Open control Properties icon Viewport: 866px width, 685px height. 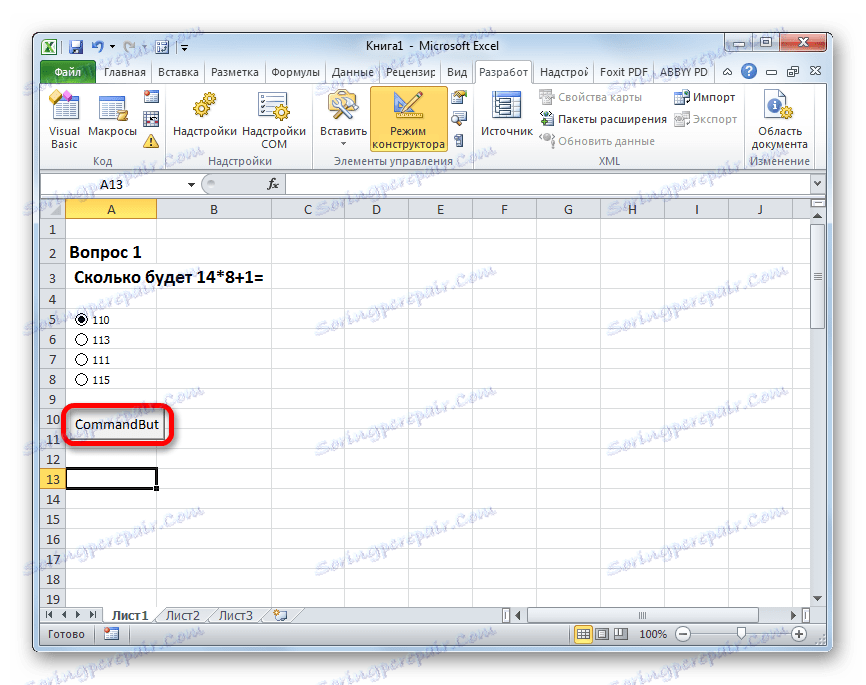(459, 97)
